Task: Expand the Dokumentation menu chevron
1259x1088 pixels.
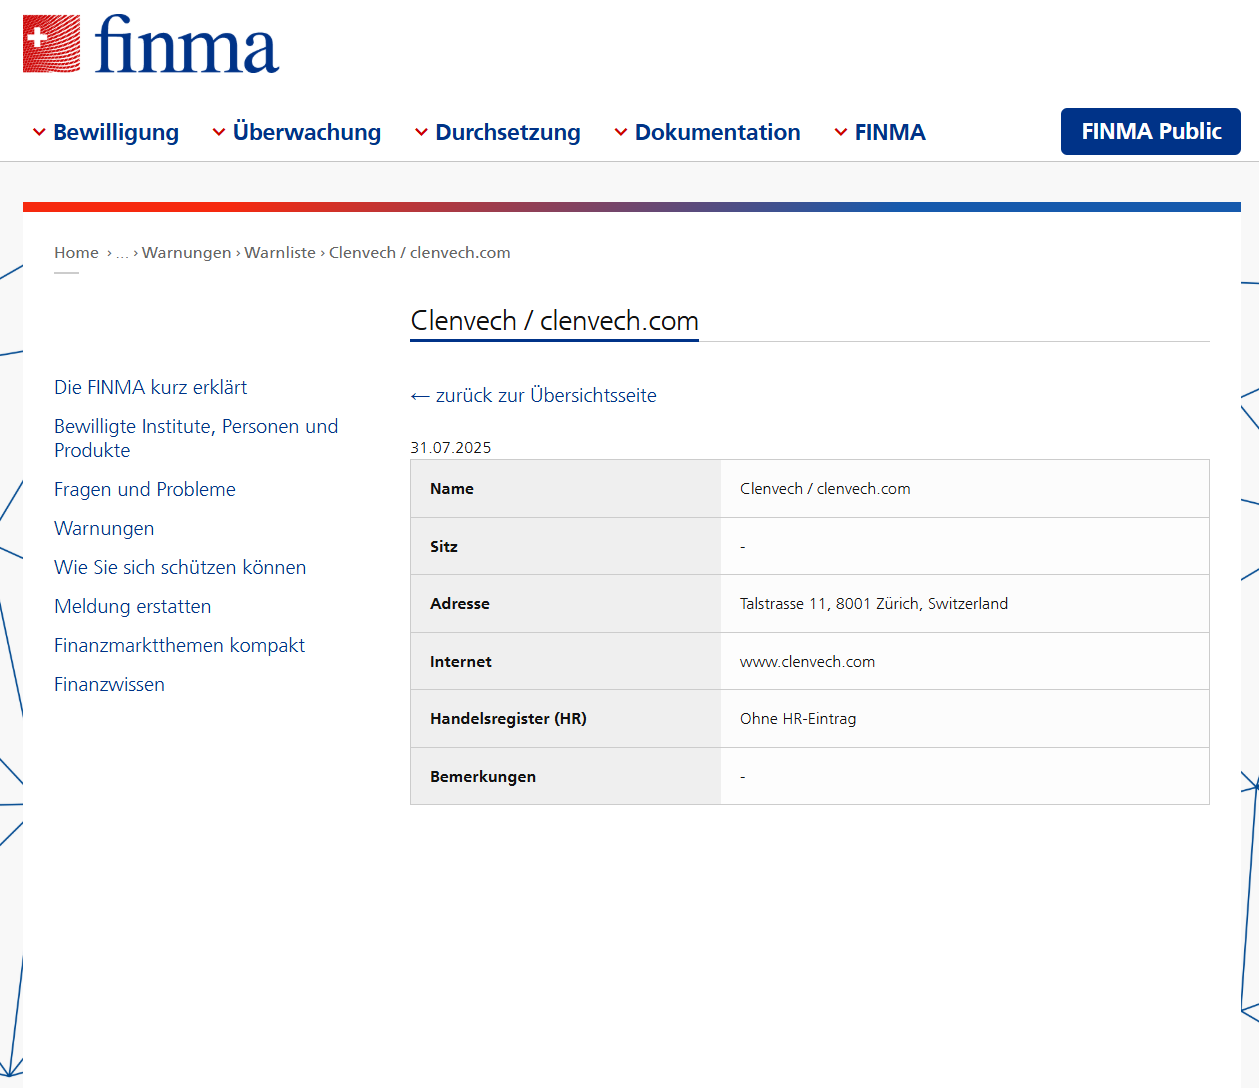Action: click(x=621, y=132)
